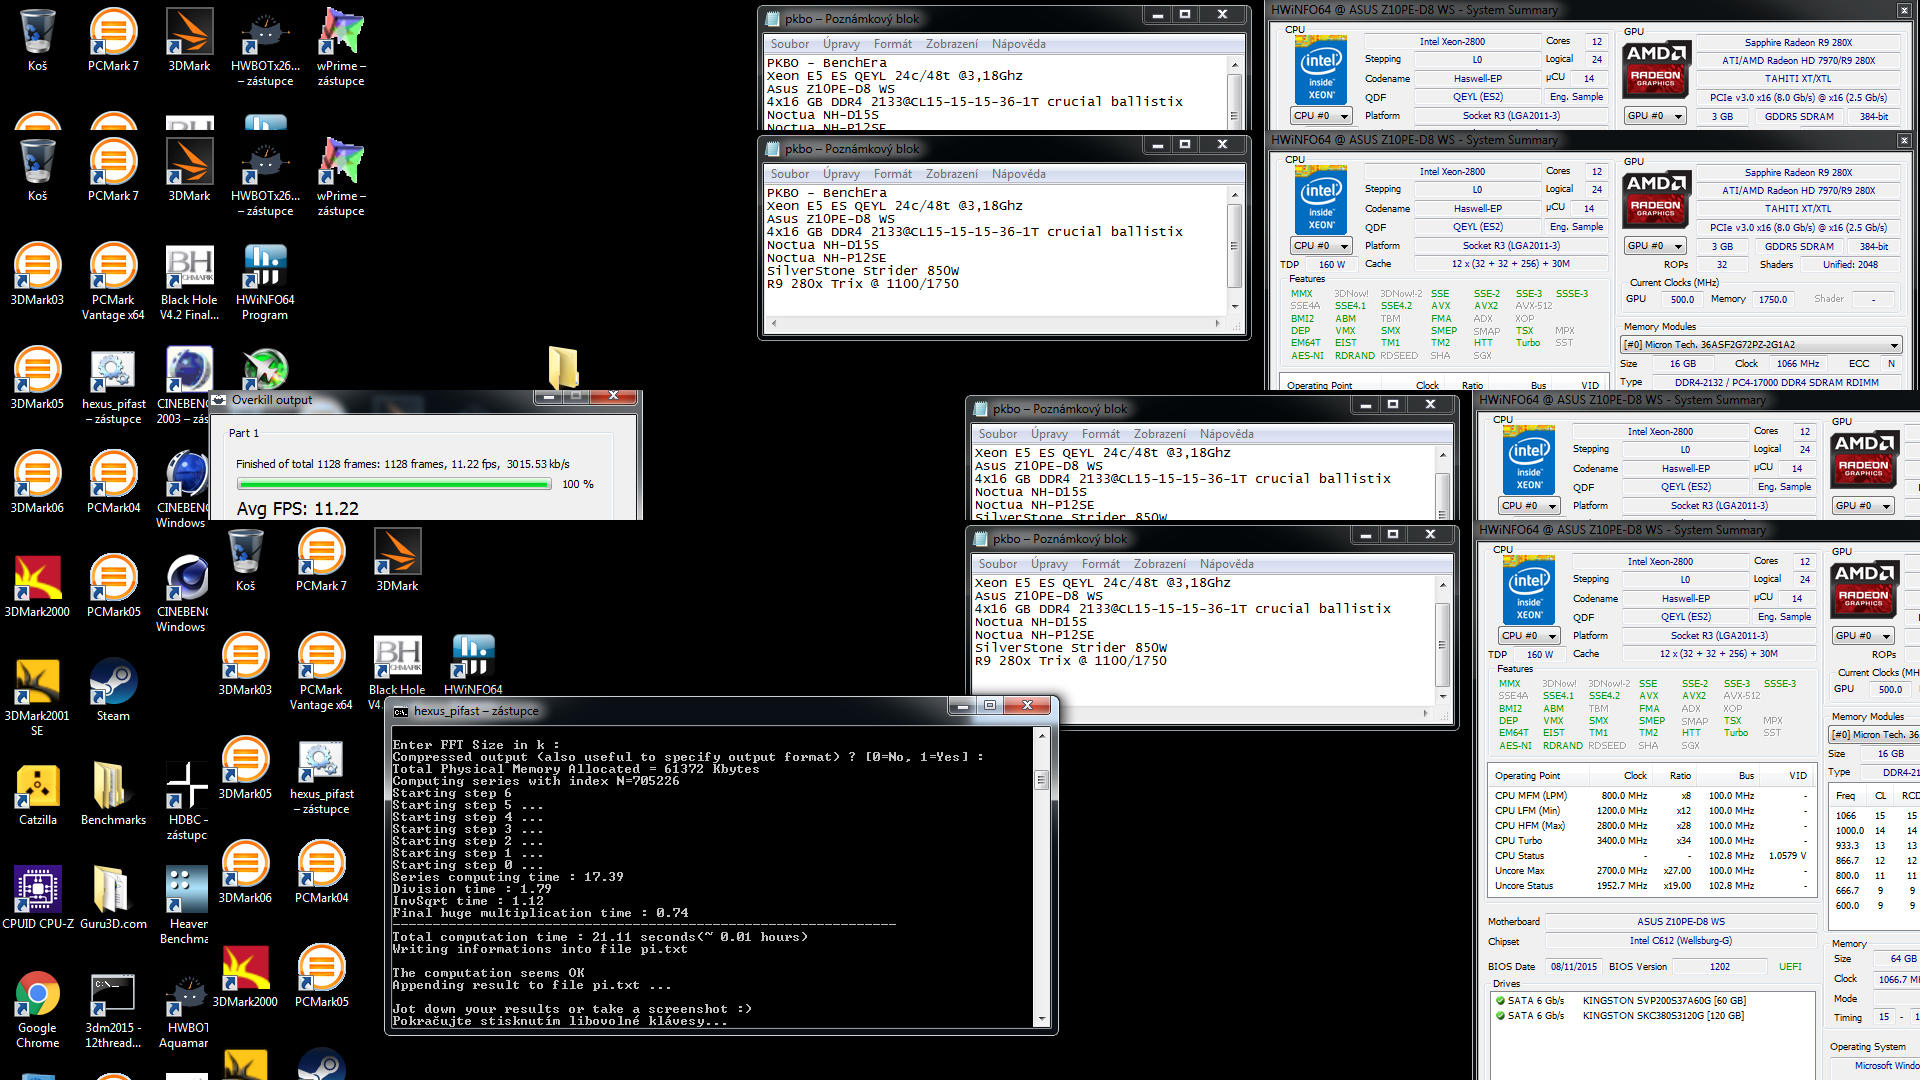Open Soubor menu in Notepad overlapped by hexus_pifast window
This screenshot has width=1920, height=1080.
click(998, 564)
